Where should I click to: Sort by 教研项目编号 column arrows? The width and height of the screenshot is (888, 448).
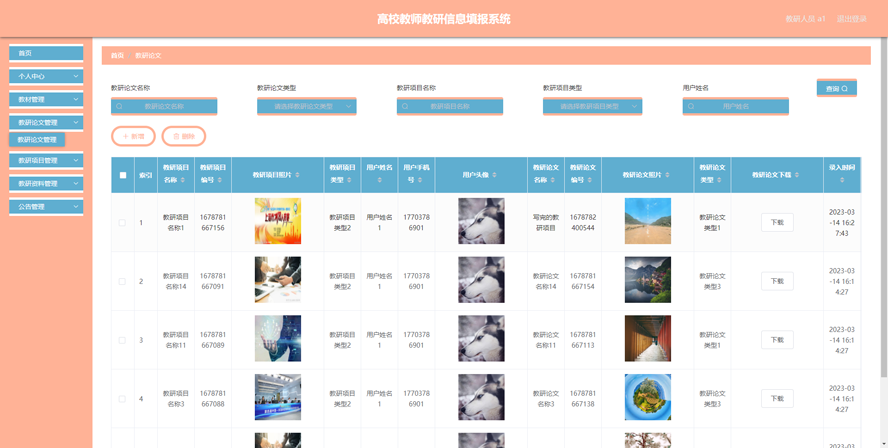219,180
